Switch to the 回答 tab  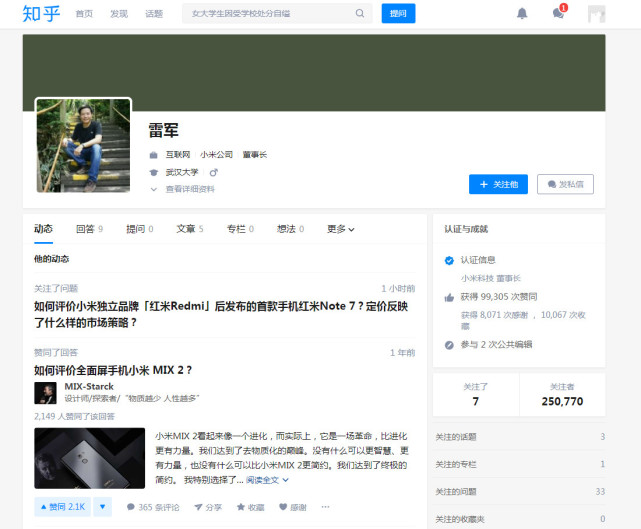click(88, 229)
